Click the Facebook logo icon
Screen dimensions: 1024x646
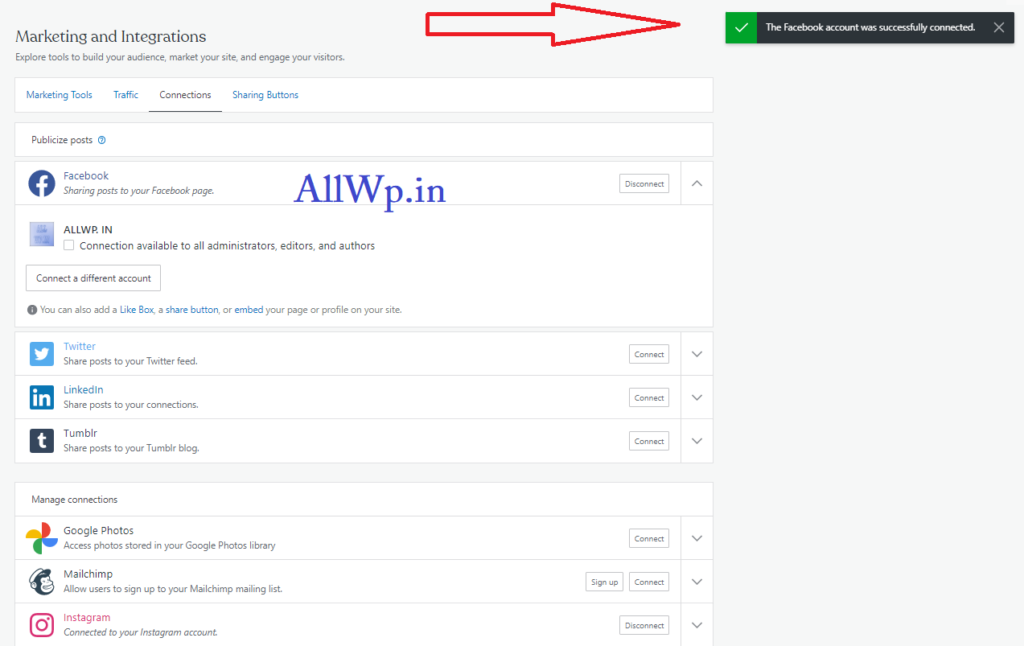click(41, 184)
